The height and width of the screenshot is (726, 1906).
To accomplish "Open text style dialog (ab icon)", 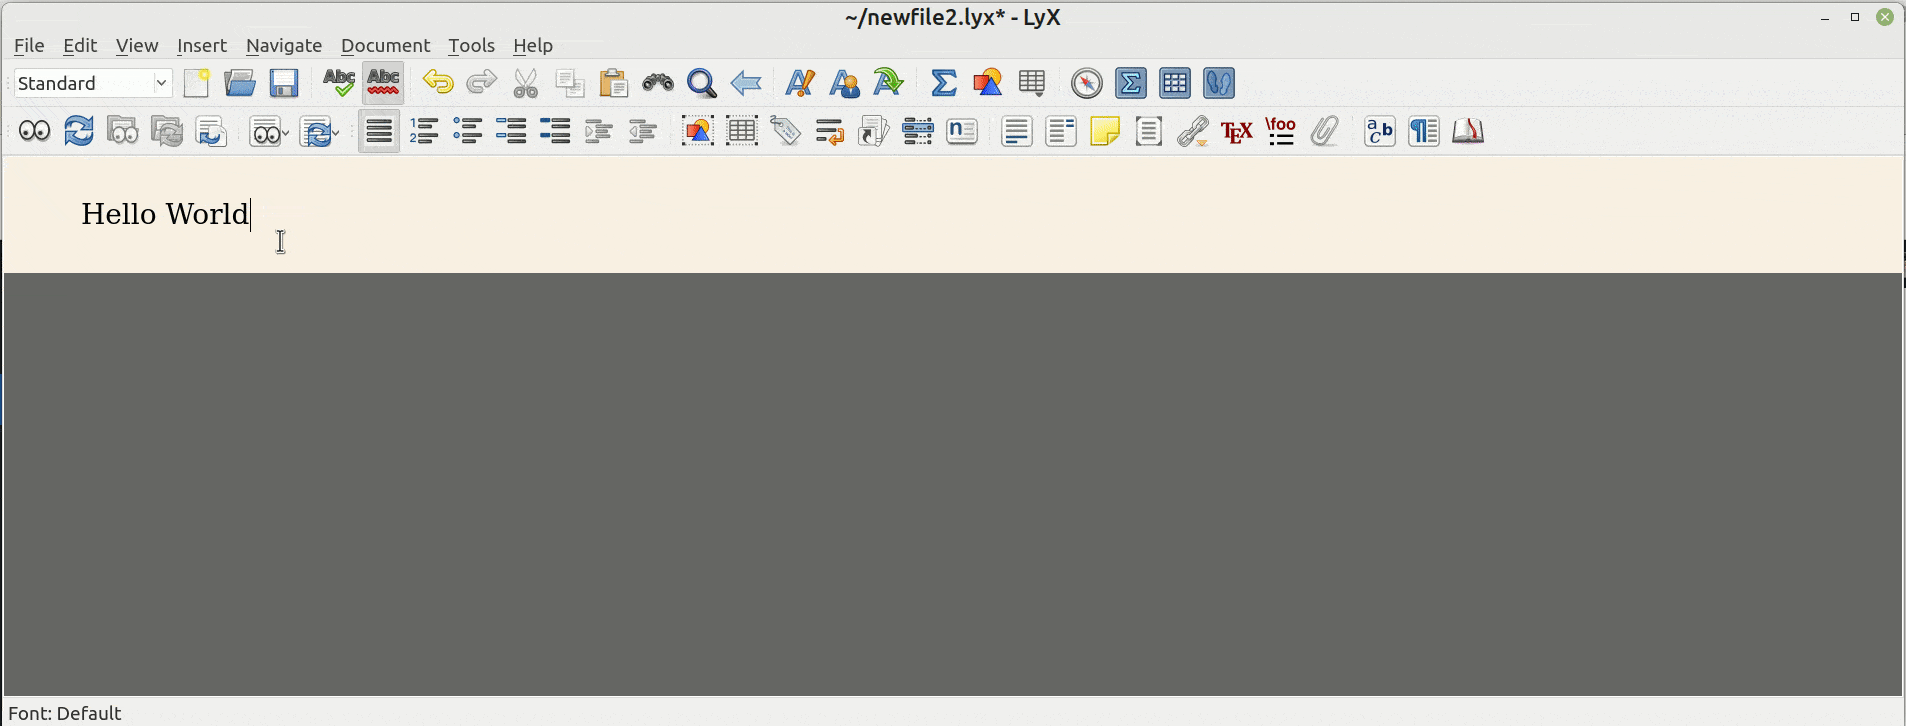I will tap(1380, 131).
